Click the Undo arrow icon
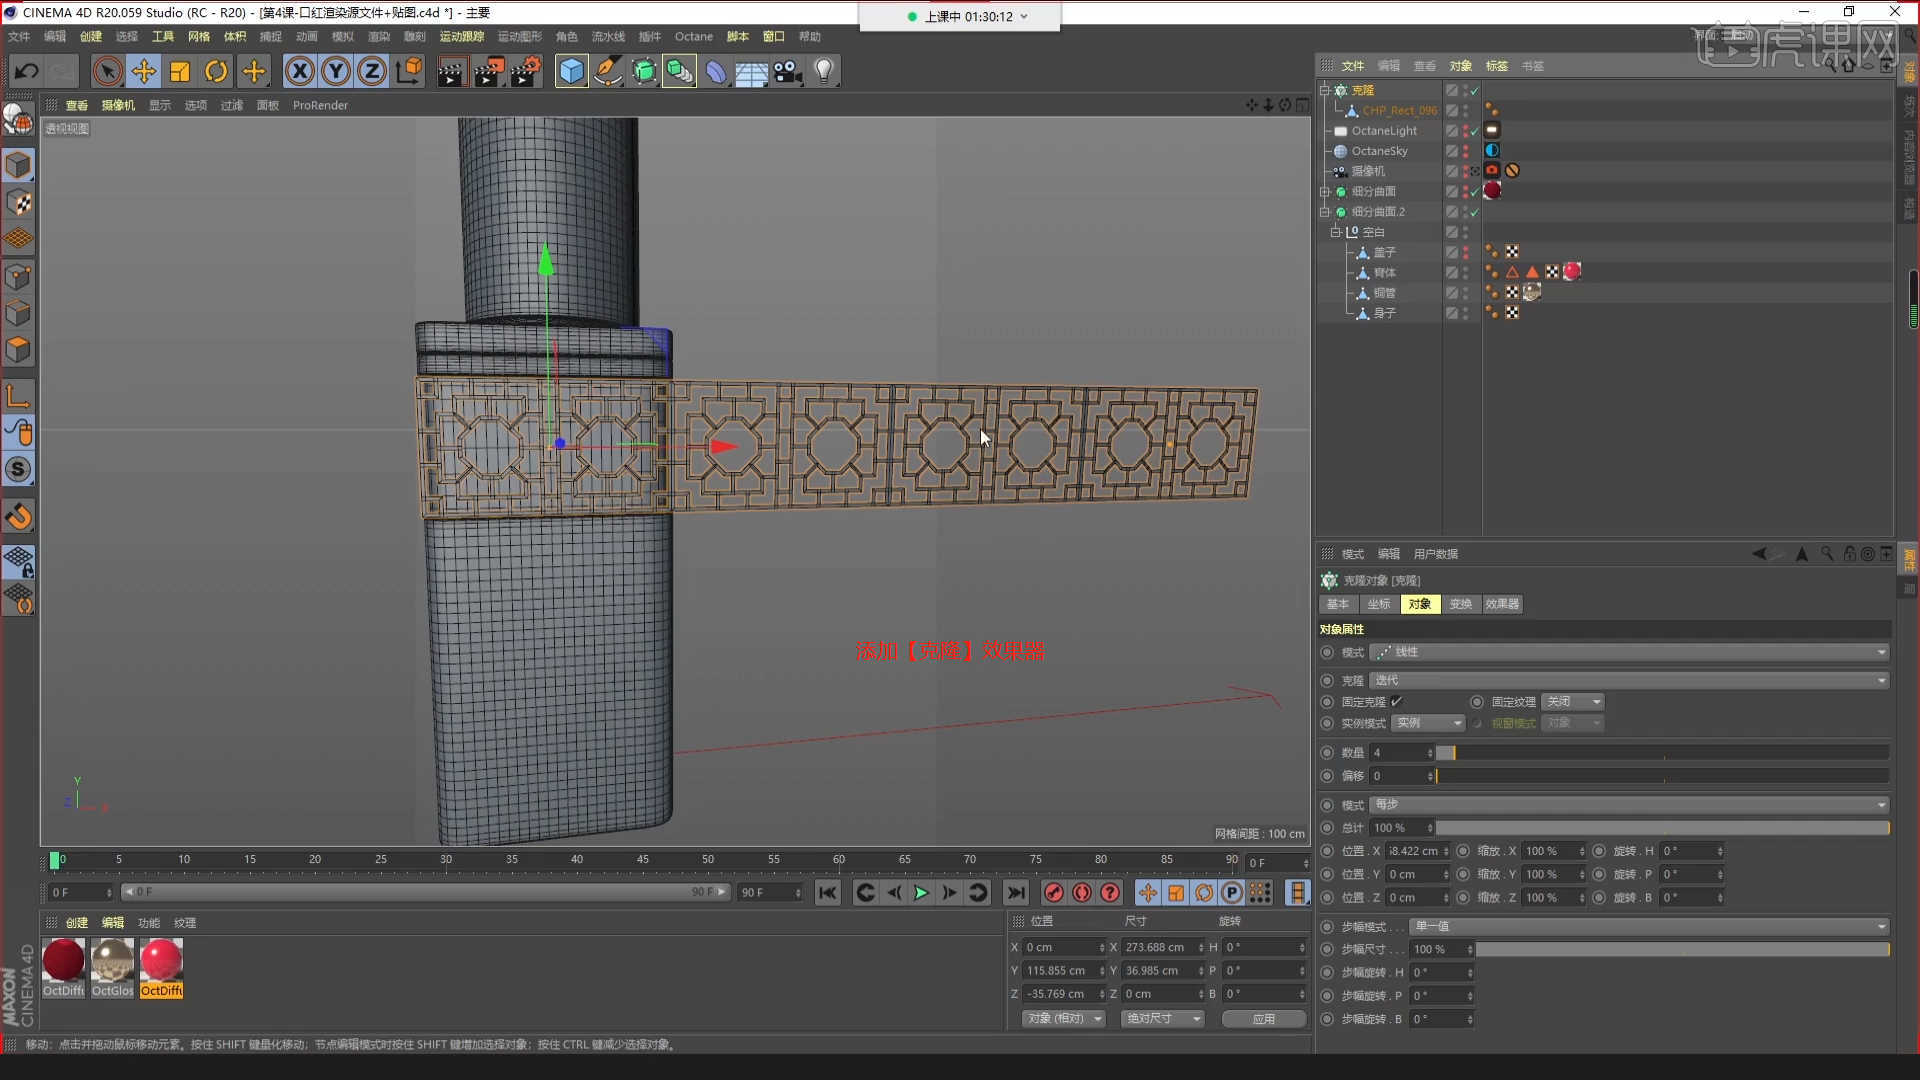 click(27, 71)
